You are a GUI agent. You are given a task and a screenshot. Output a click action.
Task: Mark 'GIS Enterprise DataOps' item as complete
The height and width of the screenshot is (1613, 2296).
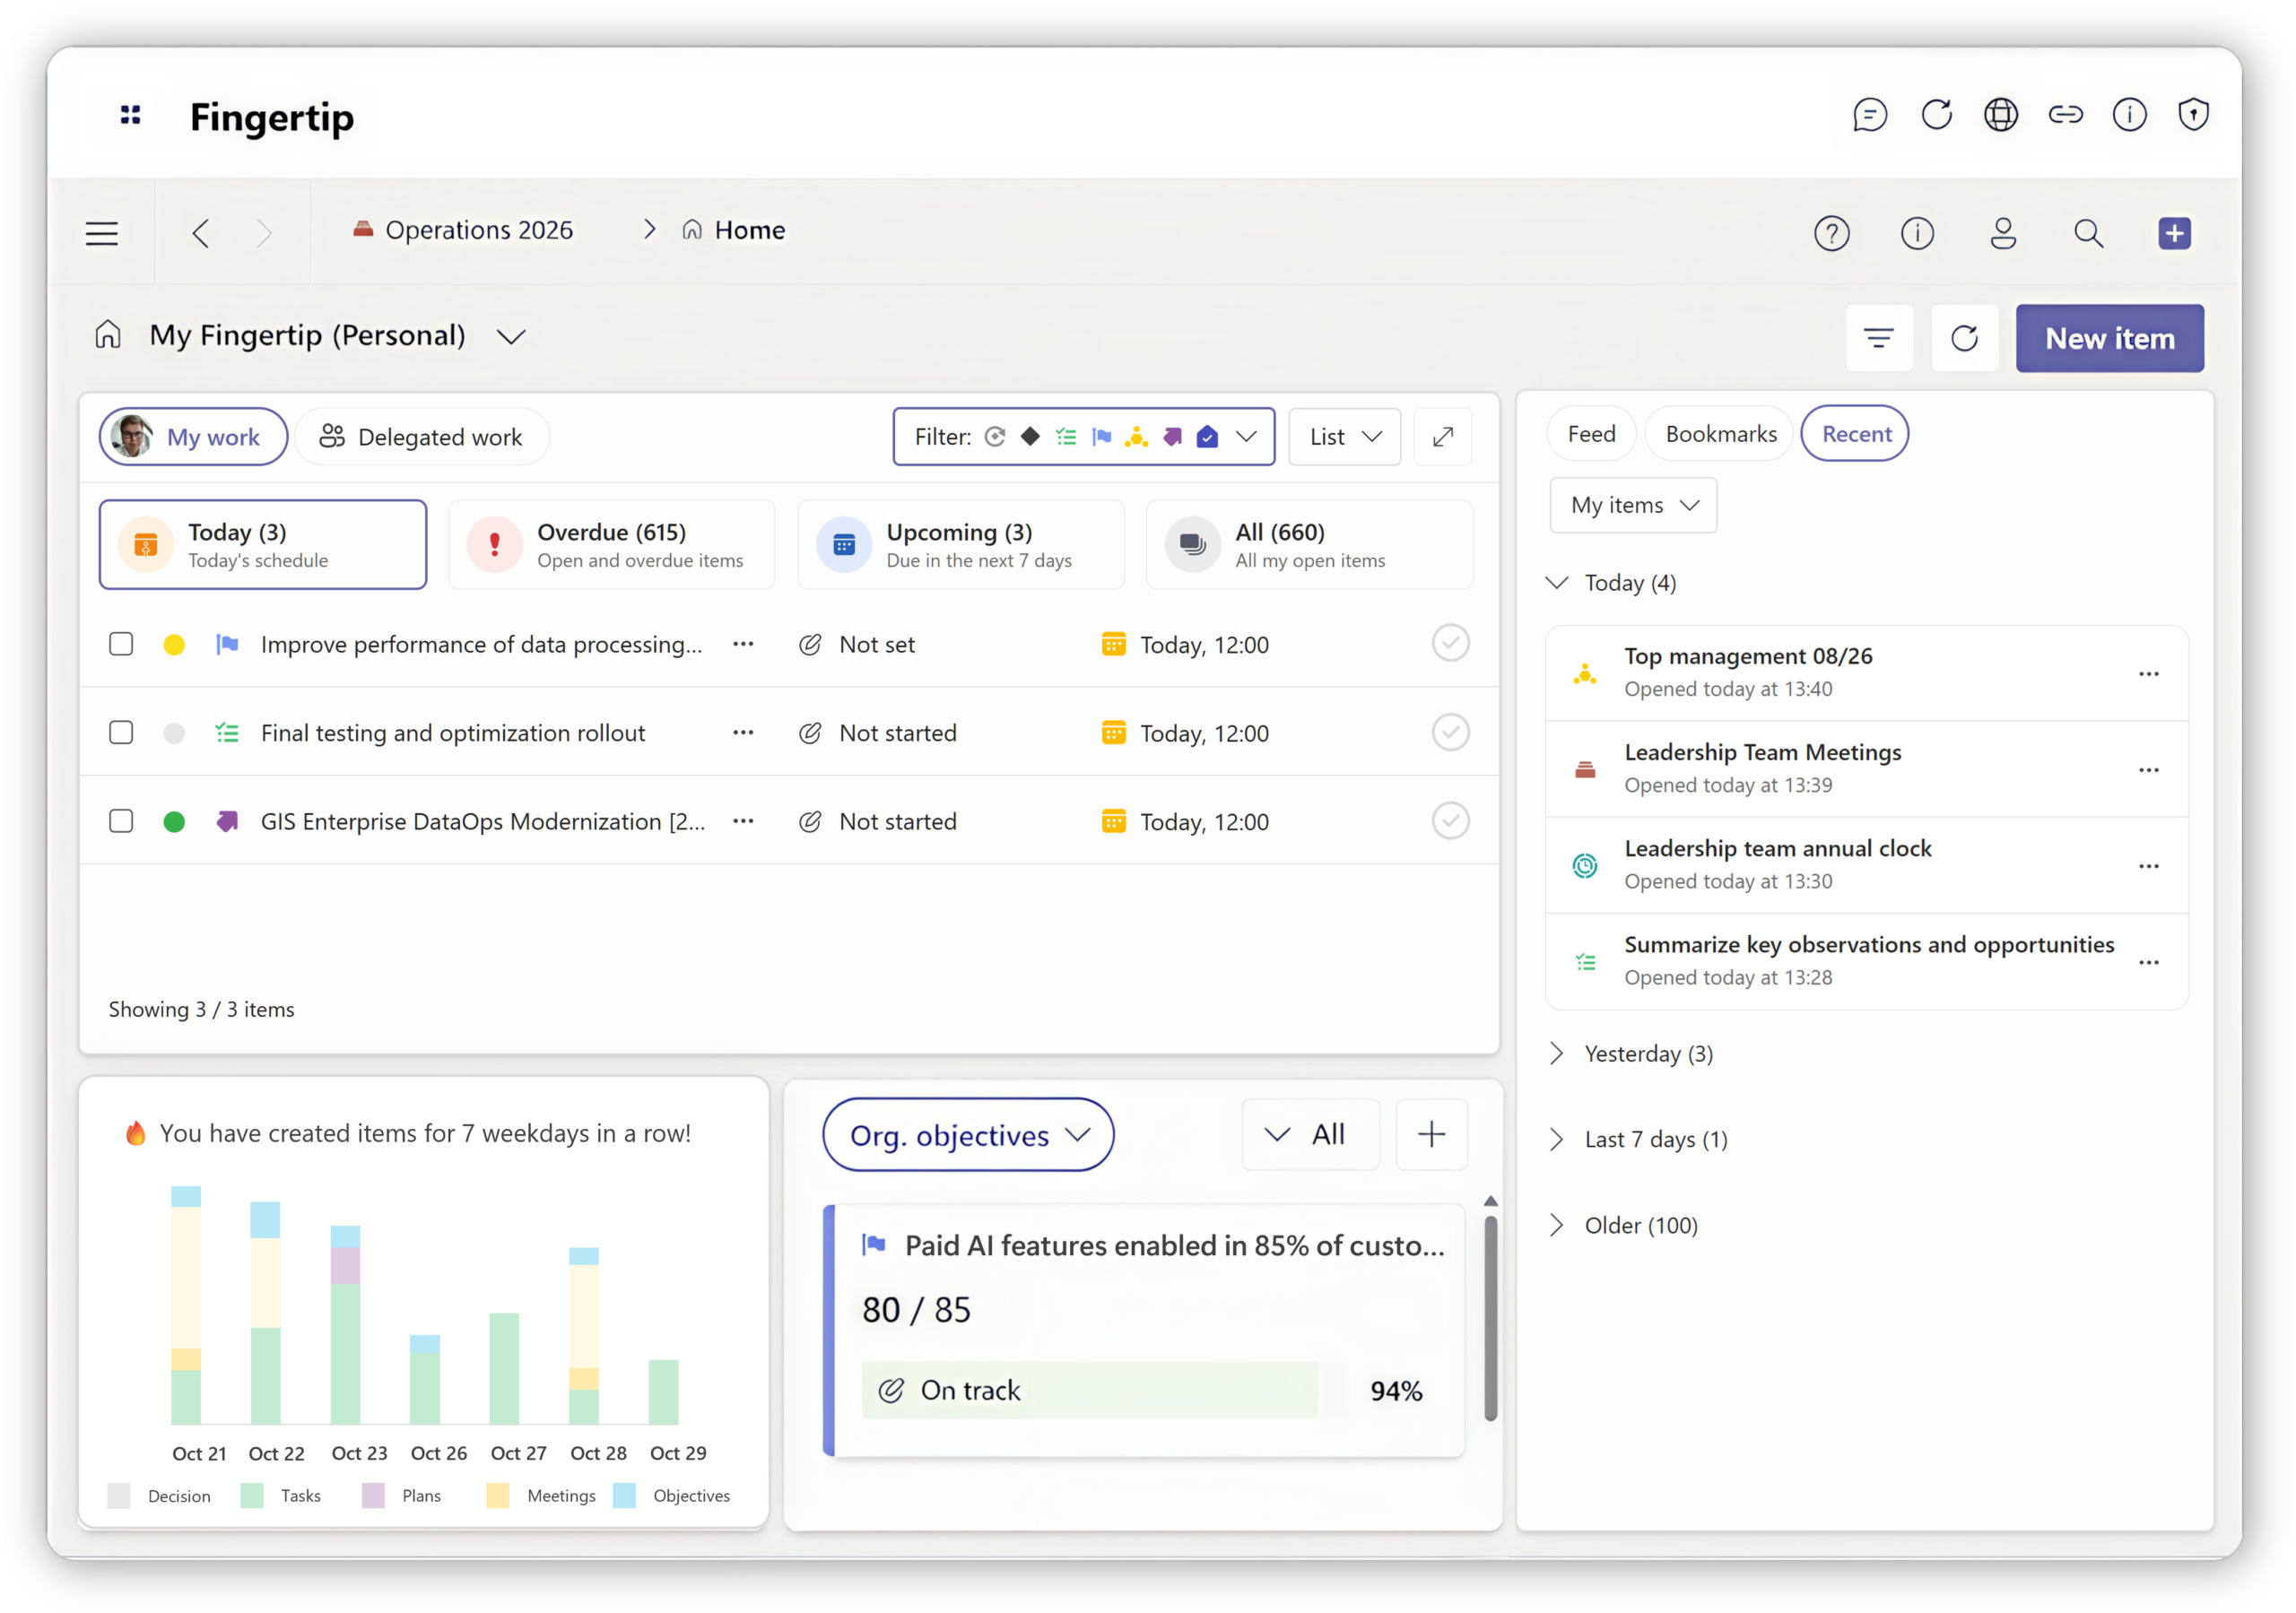coord(1449,820)
